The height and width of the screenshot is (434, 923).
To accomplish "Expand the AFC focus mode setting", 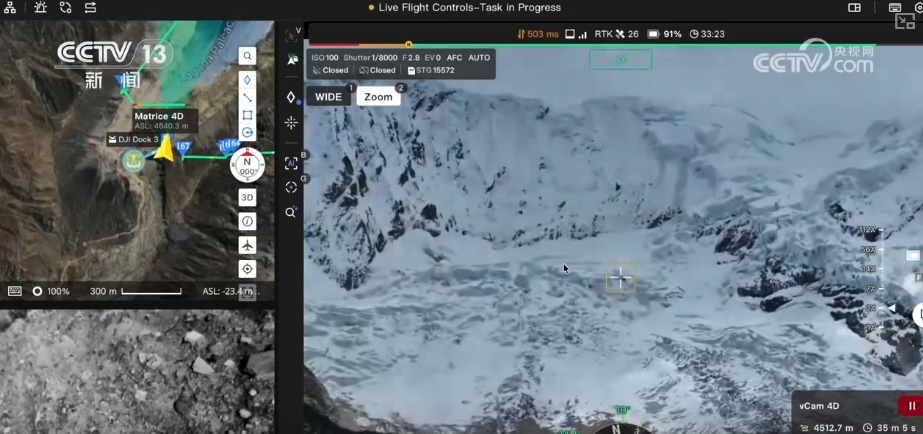I will 454,58.
